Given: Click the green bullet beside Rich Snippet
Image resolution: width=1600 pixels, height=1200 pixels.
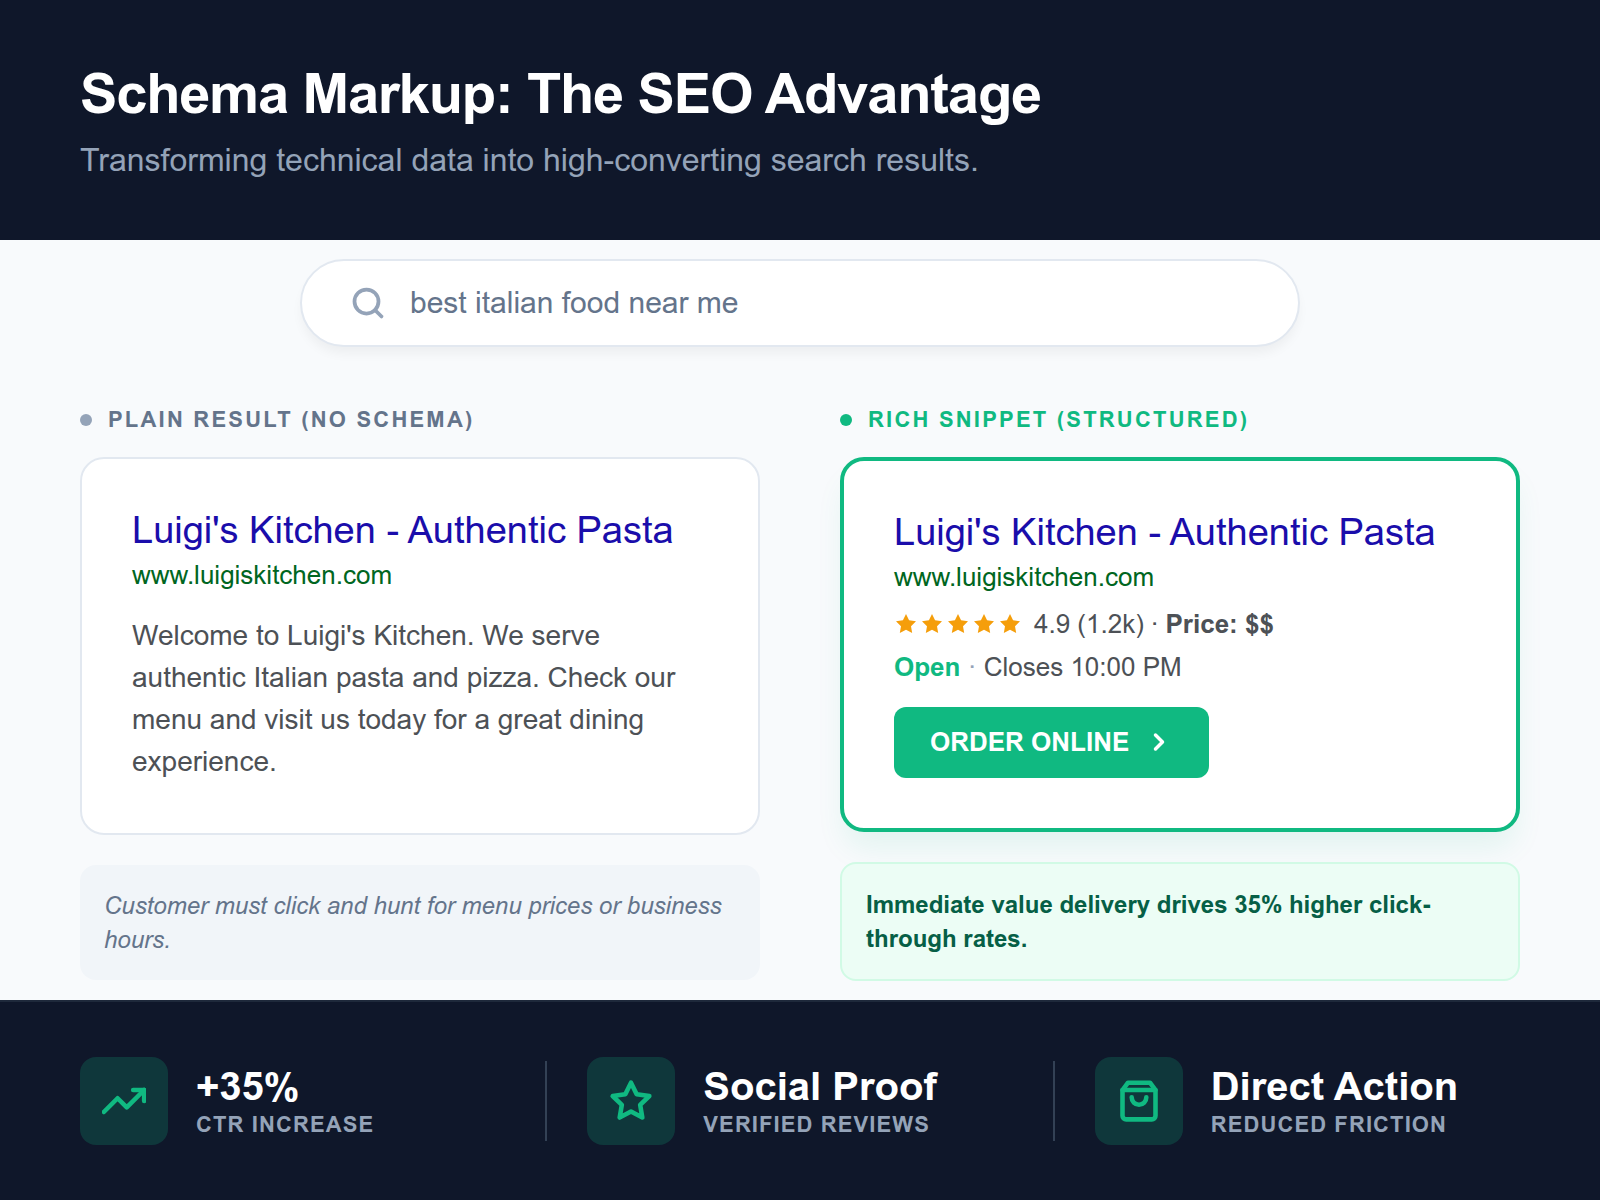Looking at the screenshot, I should pyautogui.click(x=847, y=419).
